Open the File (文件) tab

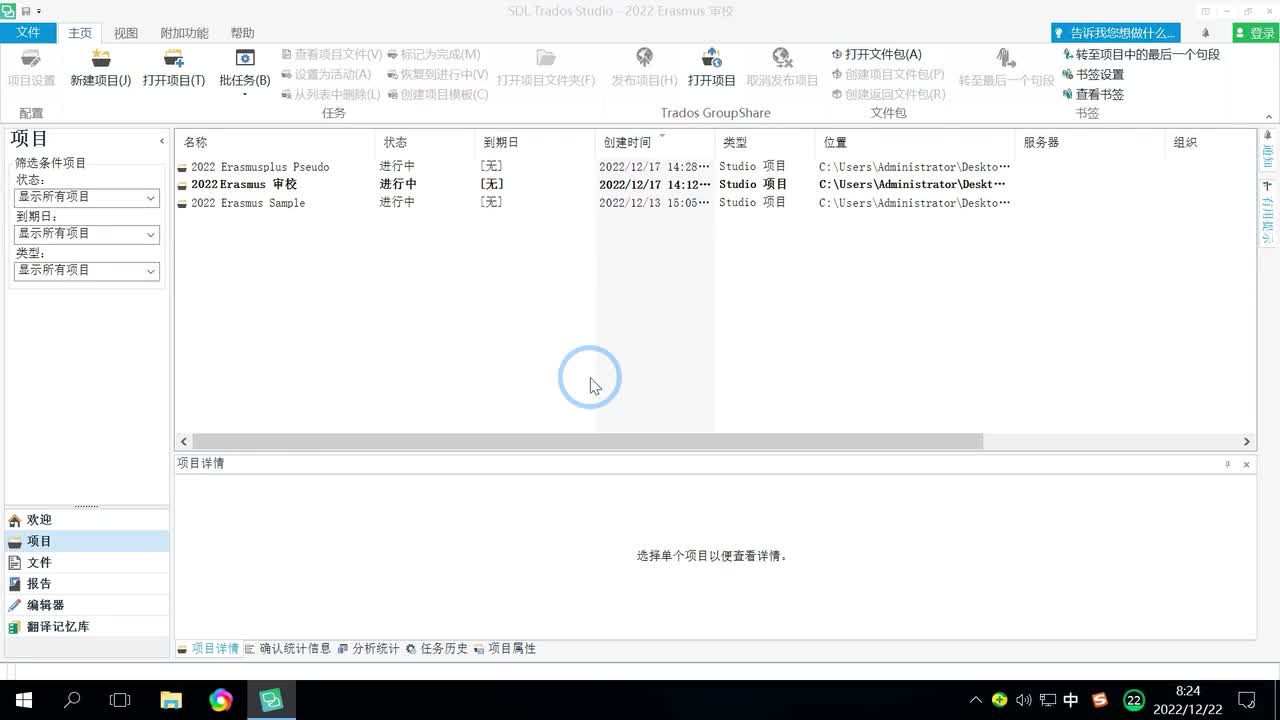(28, 33)
